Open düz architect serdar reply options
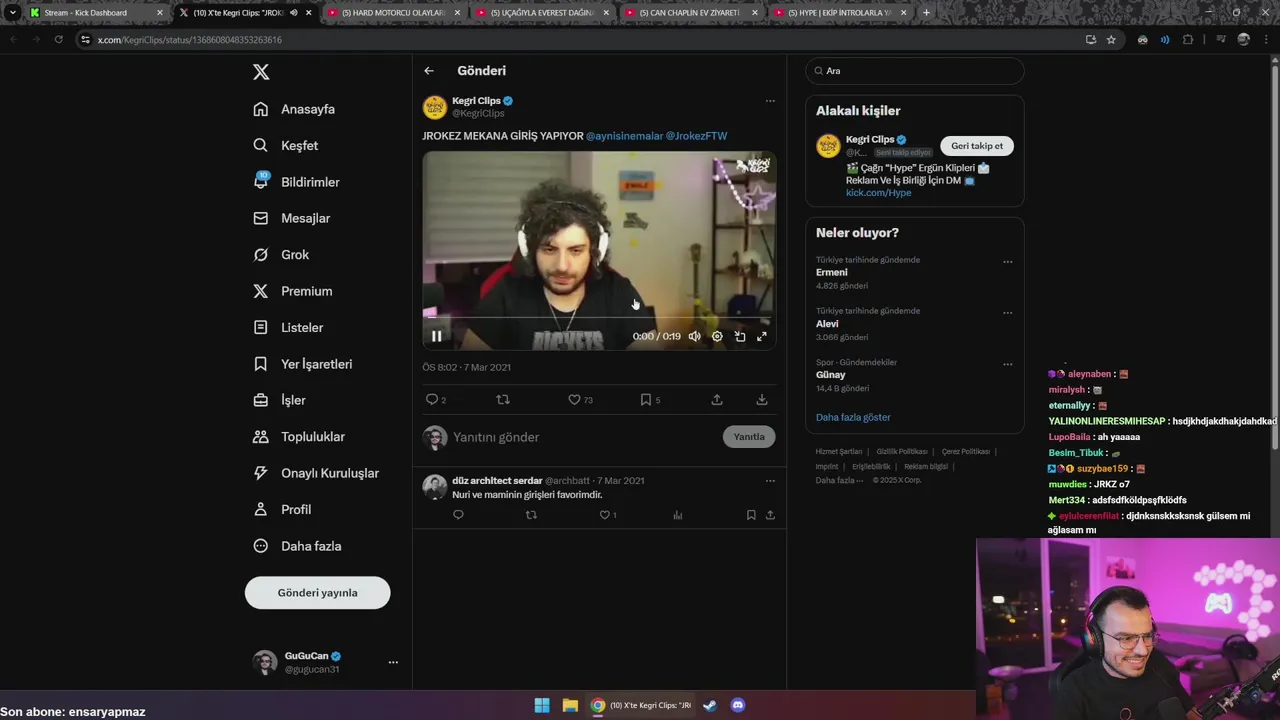The image size is (1280, 720). coord(770,481)
